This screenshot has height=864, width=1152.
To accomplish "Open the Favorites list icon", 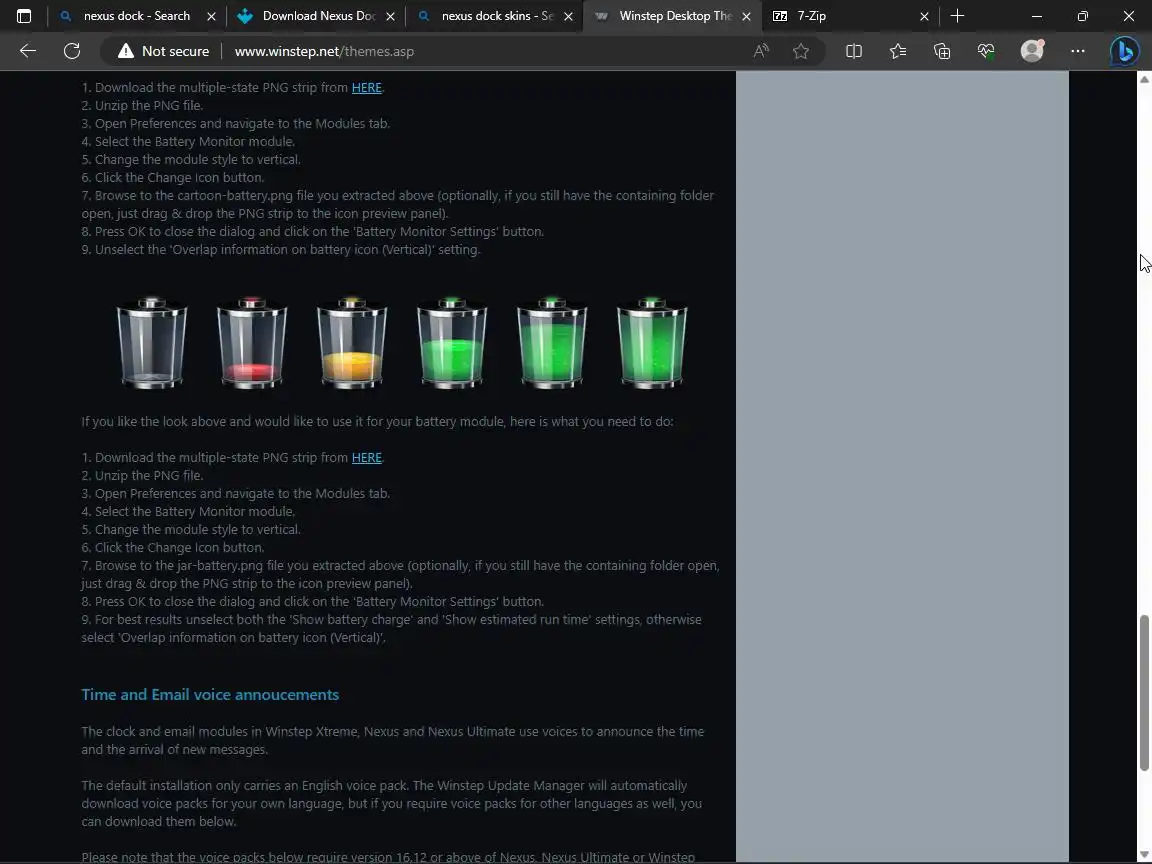I will (x=898, y=51).
